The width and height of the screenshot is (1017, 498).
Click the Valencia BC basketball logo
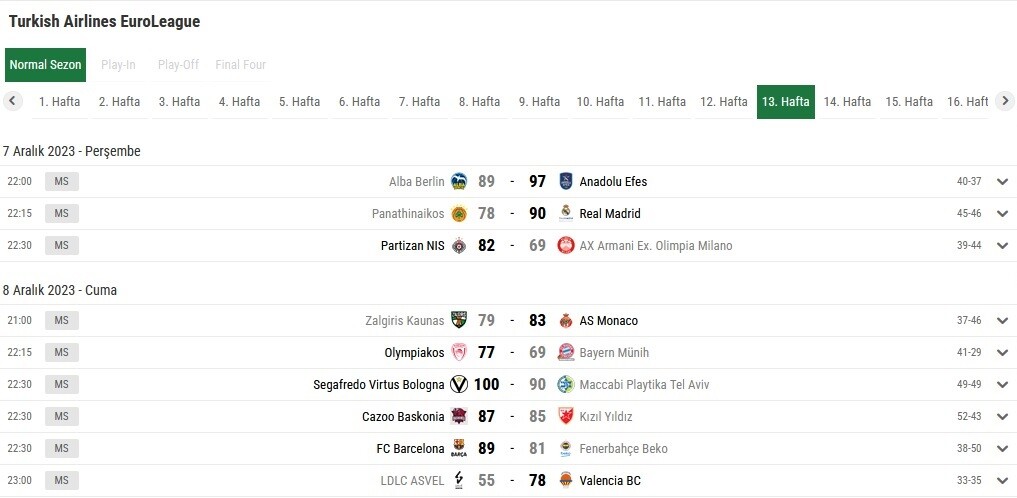click(x=566, y=480)
